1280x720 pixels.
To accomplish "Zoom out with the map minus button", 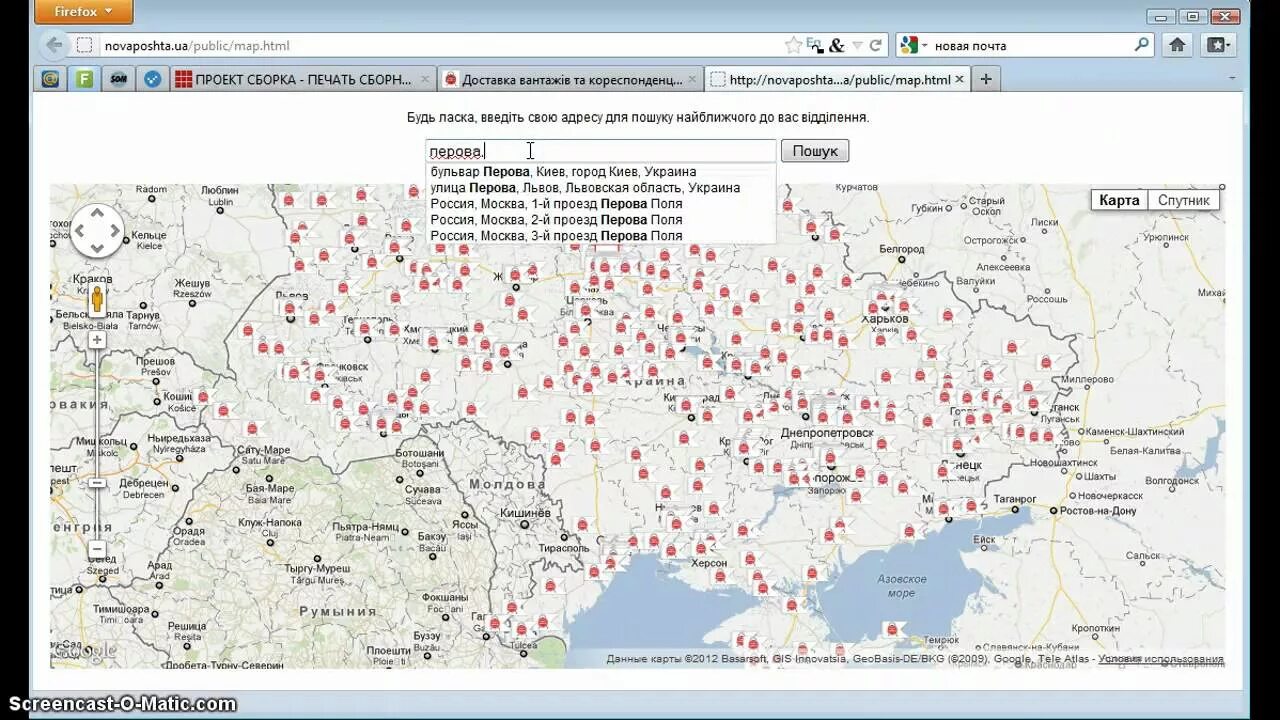I will pyautogui.click(x=97, y=549).
